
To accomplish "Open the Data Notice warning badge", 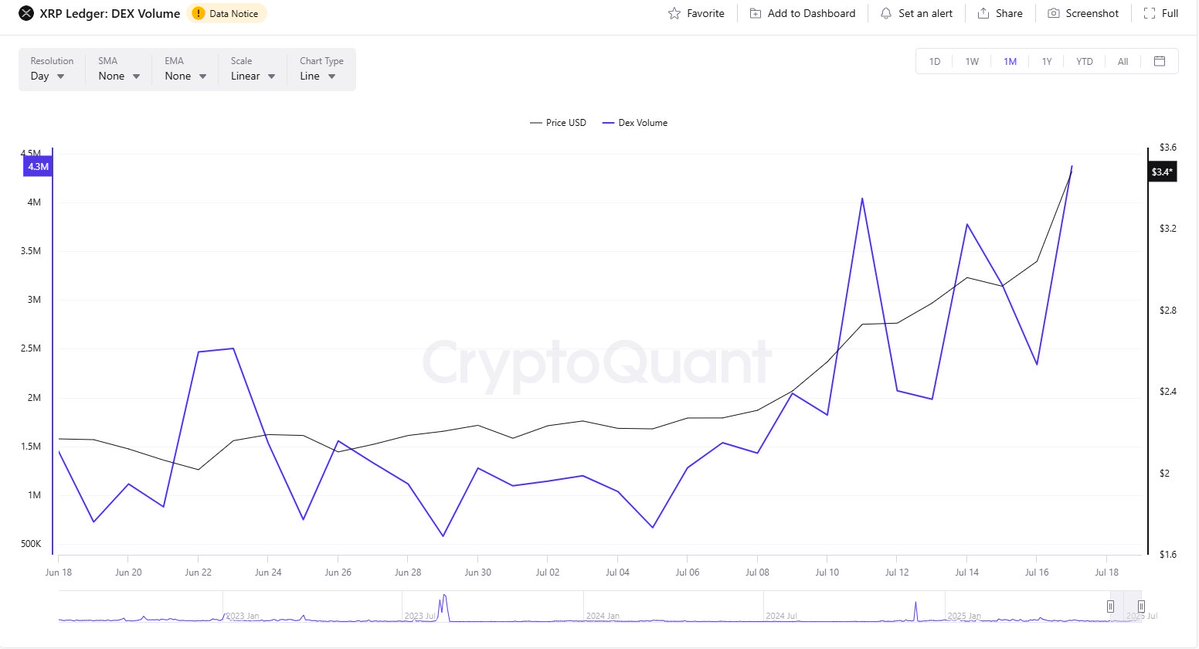I will coord(226,13).
